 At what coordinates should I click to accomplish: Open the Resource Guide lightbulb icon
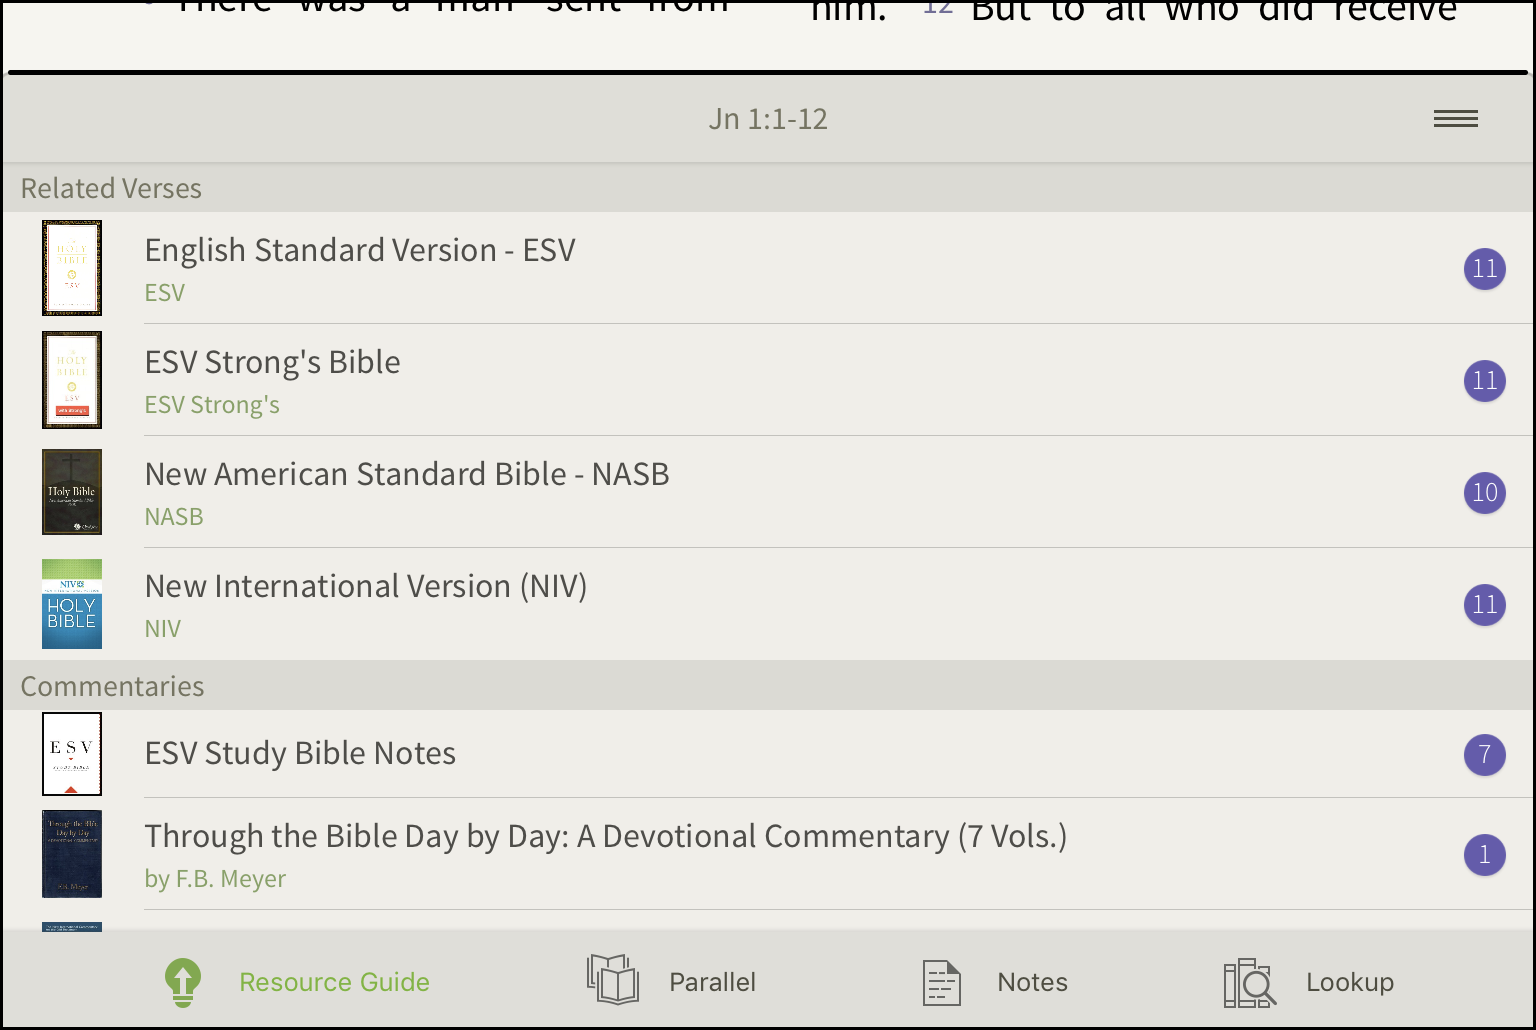point(183,982)
